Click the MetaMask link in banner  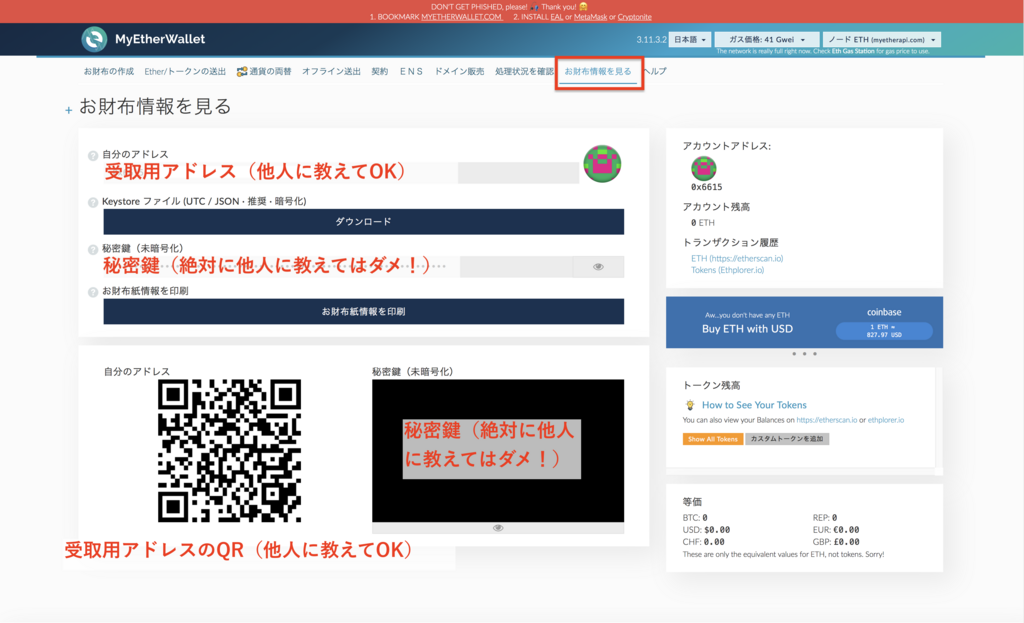click(x=590, y=17)
